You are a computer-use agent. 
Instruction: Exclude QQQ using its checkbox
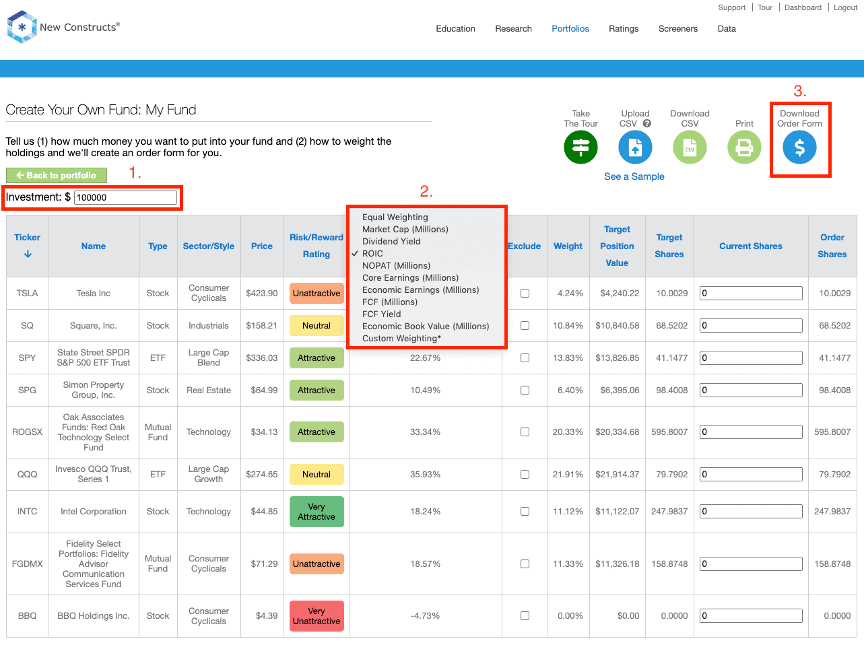[x=525, y=474]
